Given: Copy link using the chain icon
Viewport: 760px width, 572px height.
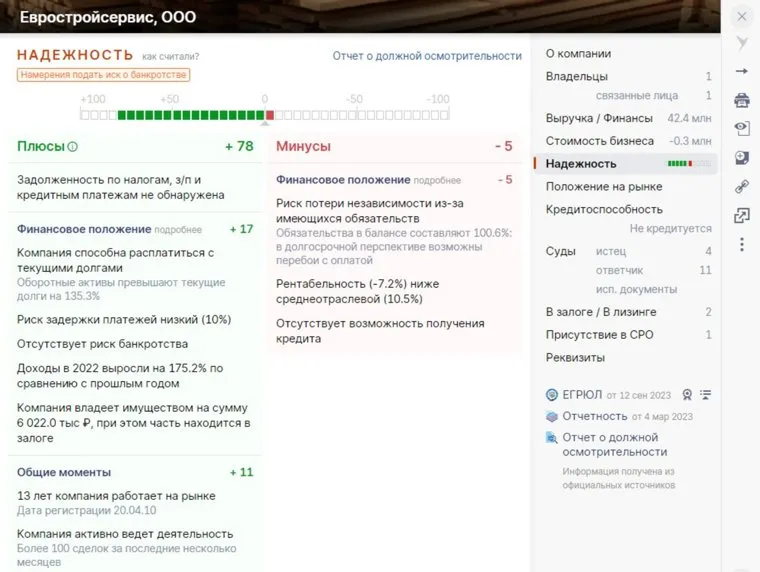Looking at the screenshot, I should click(x=741, y=186).
